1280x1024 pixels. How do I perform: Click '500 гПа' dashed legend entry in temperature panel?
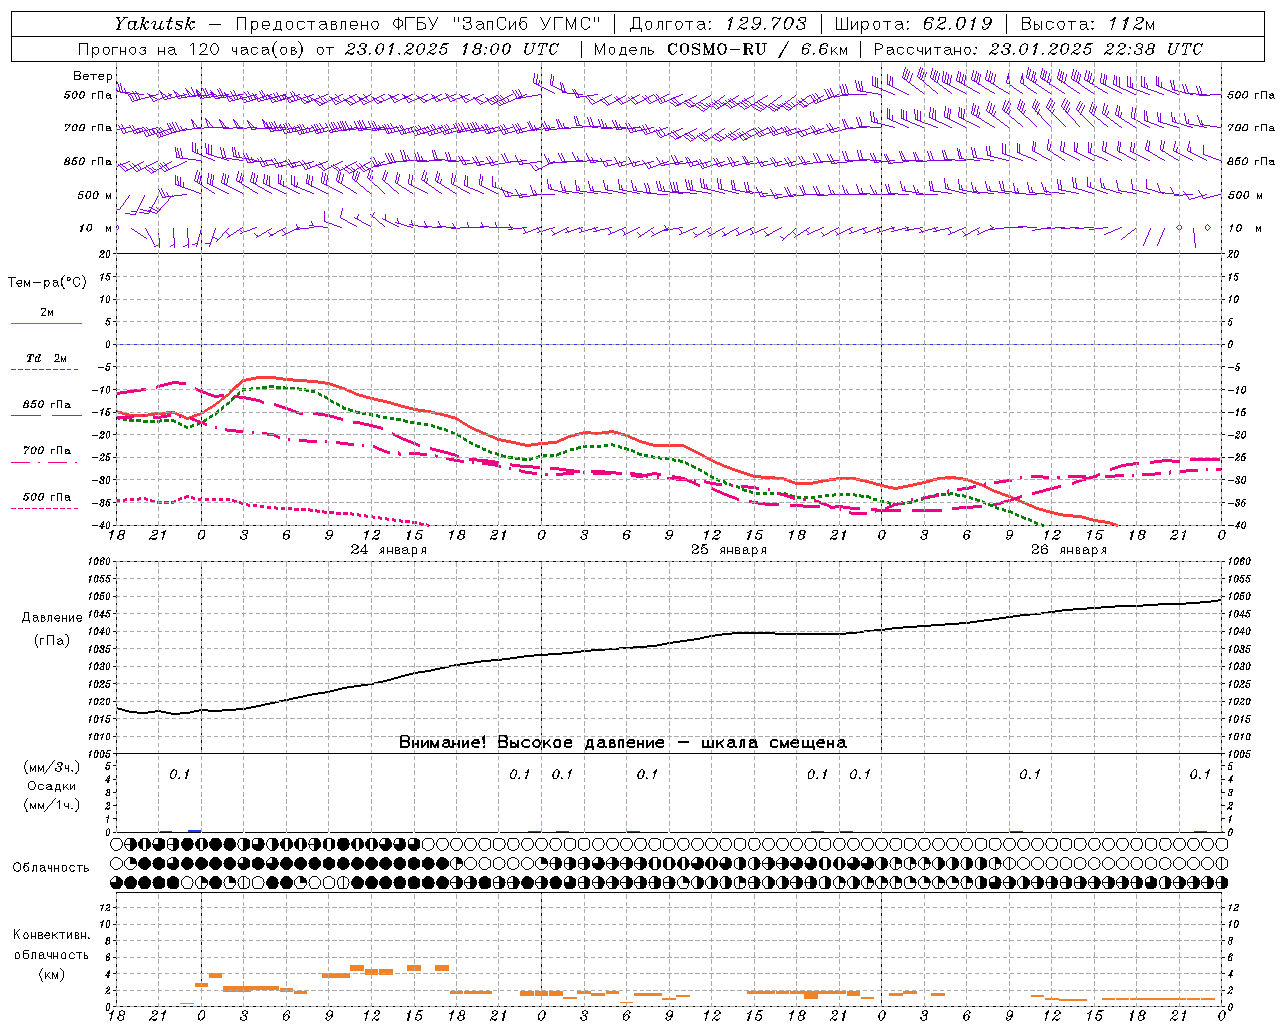(47, 497)
